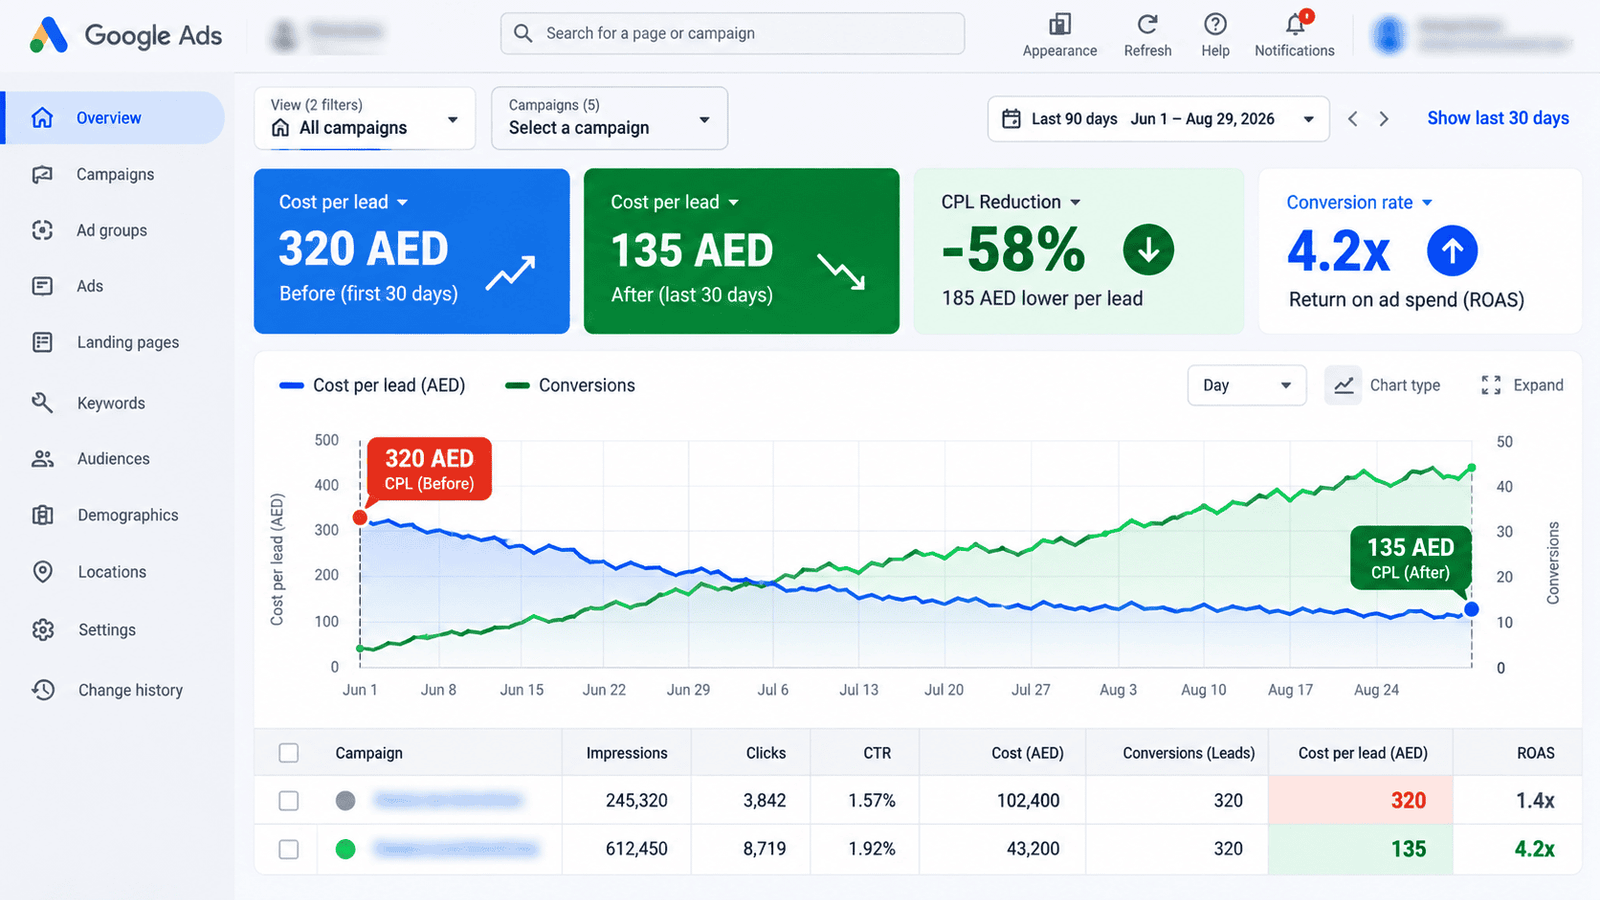Open Campaigns from sidebar
This screenshot has width=1600, height=900.
[x=115, y=174]
